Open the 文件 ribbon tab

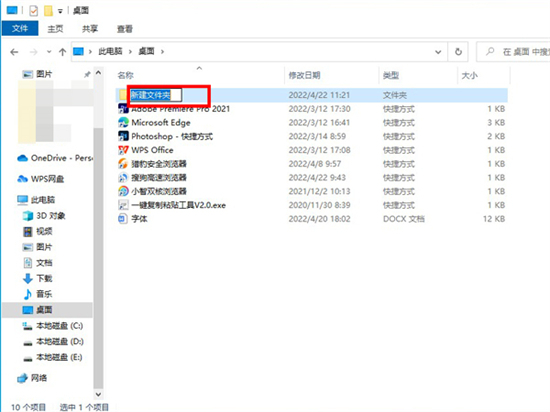point(20,28)
